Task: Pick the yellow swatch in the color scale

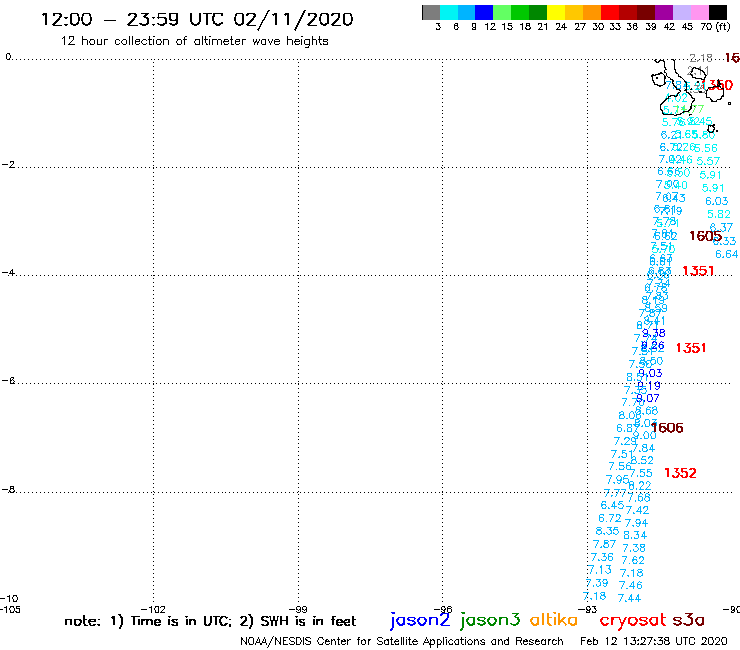Action: point(556,12)
